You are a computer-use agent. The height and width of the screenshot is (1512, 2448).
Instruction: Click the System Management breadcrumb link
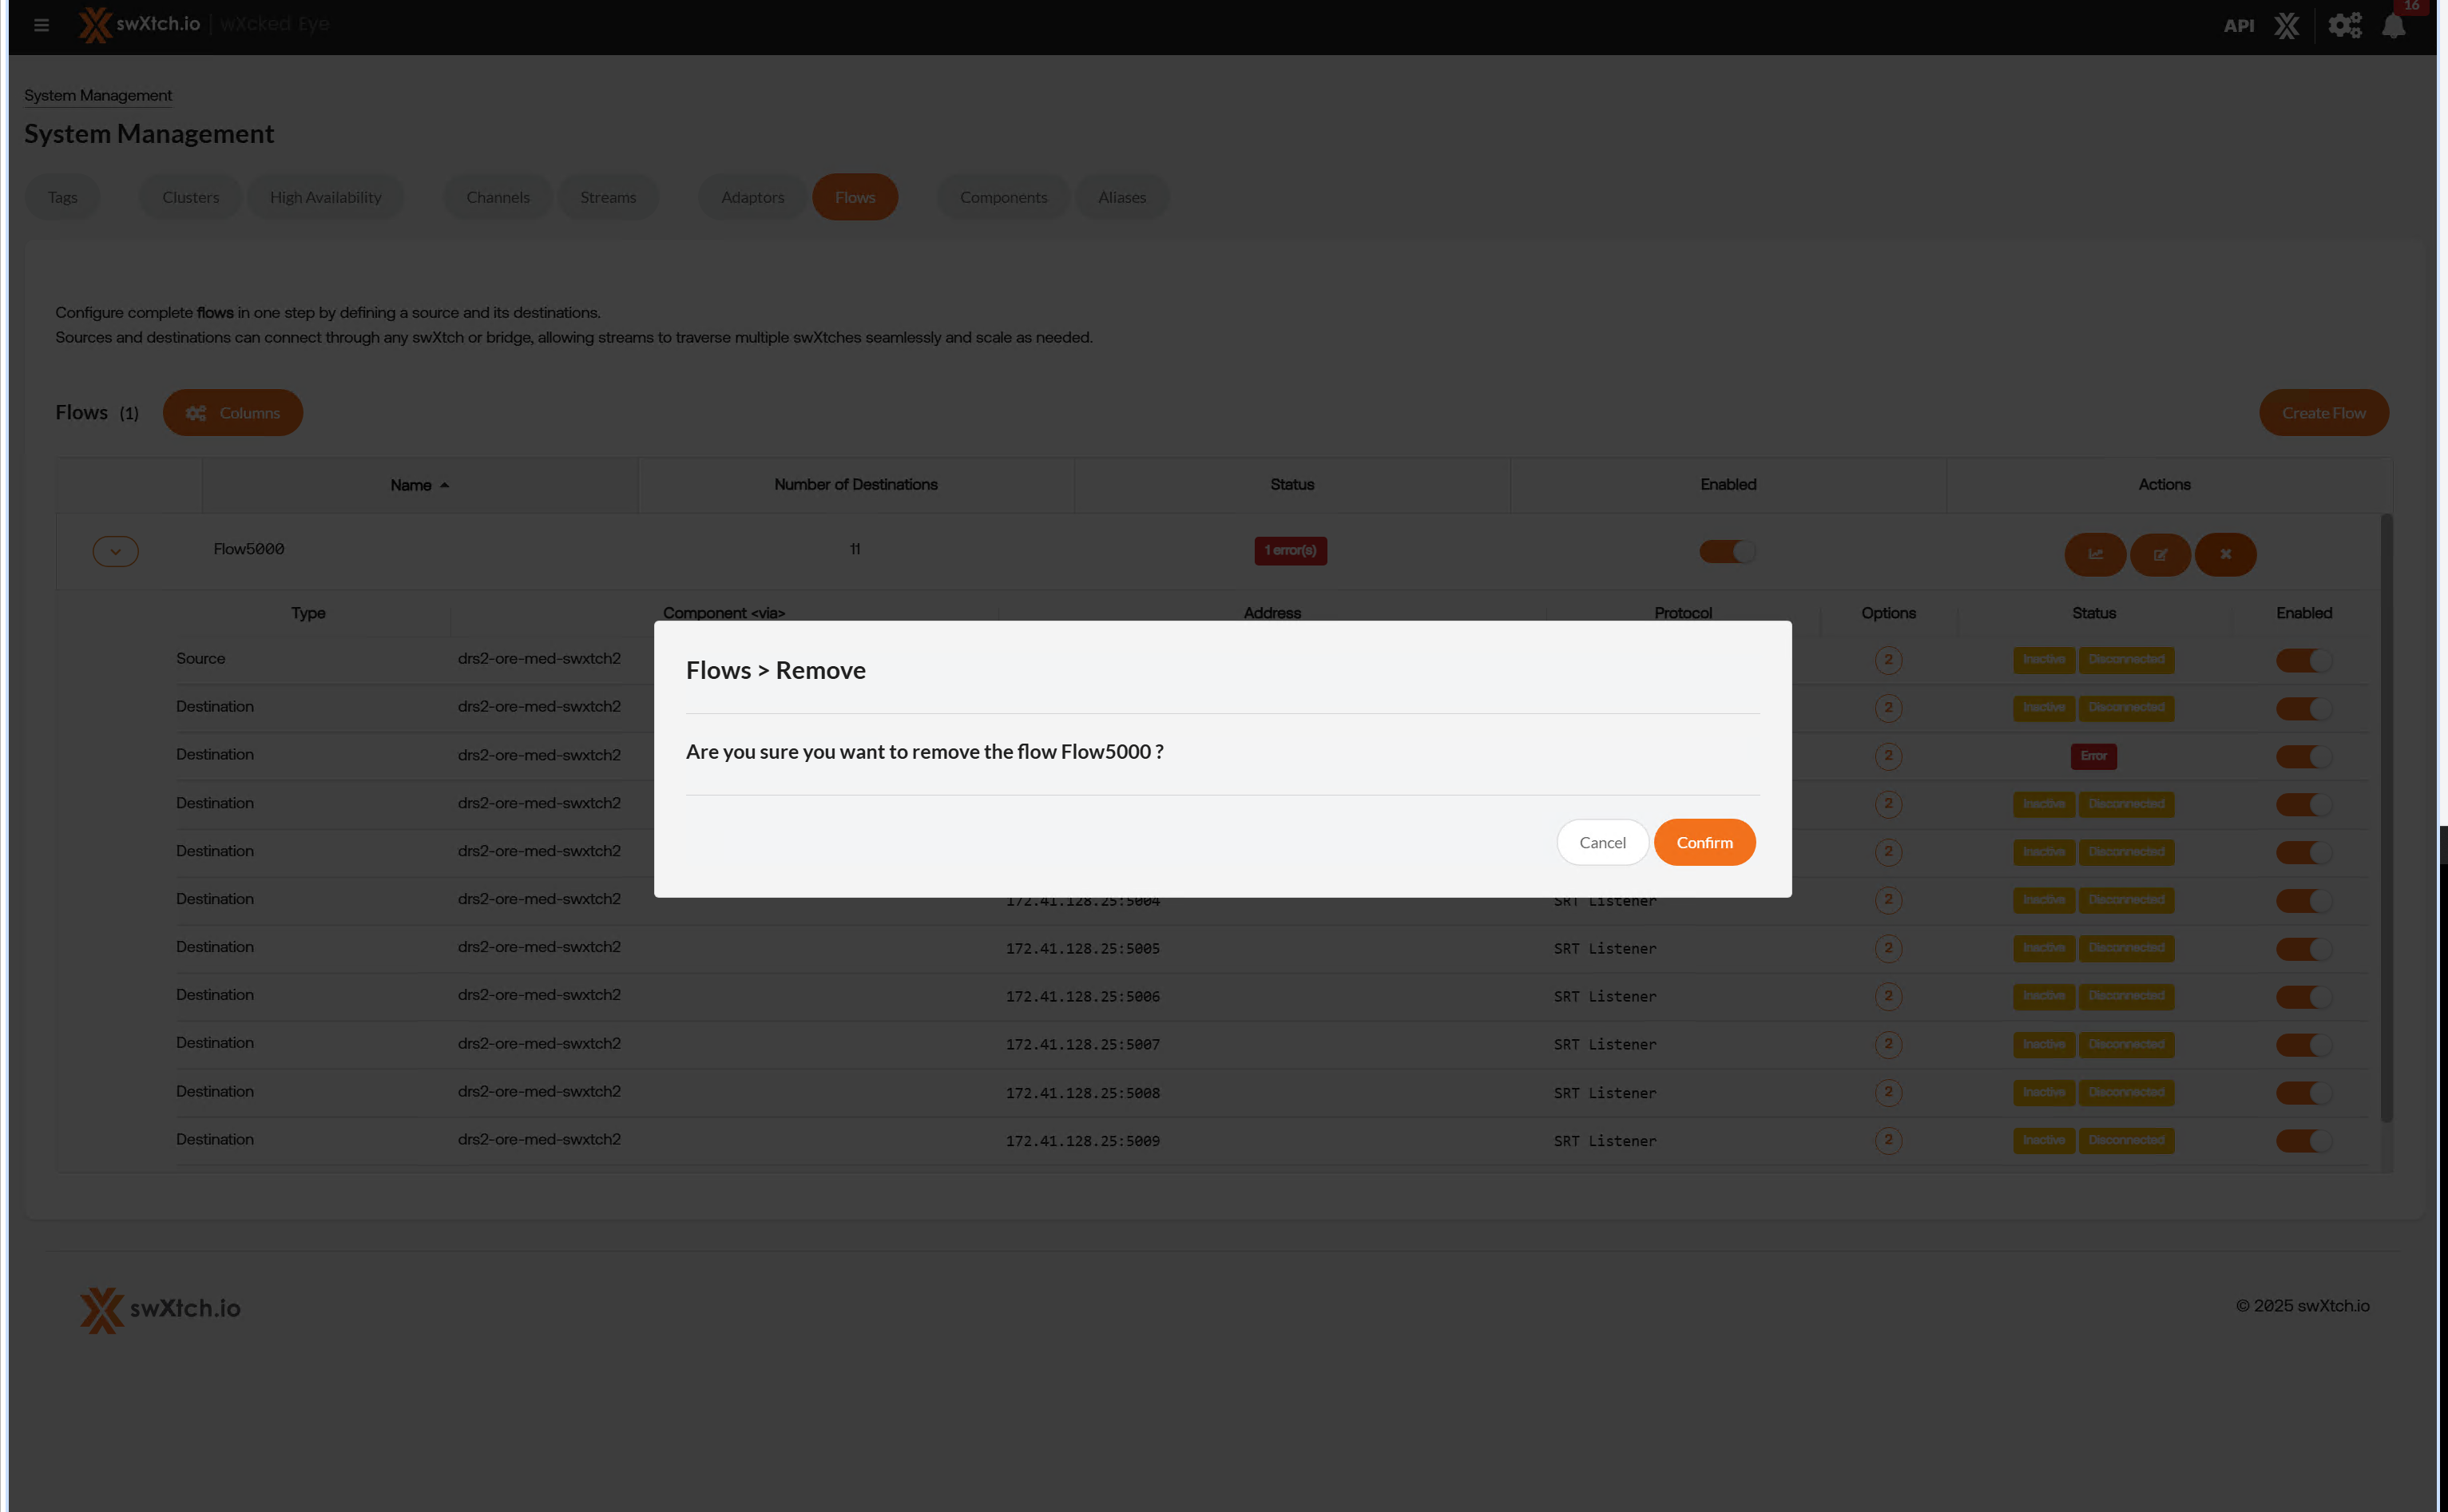[98, 95]
